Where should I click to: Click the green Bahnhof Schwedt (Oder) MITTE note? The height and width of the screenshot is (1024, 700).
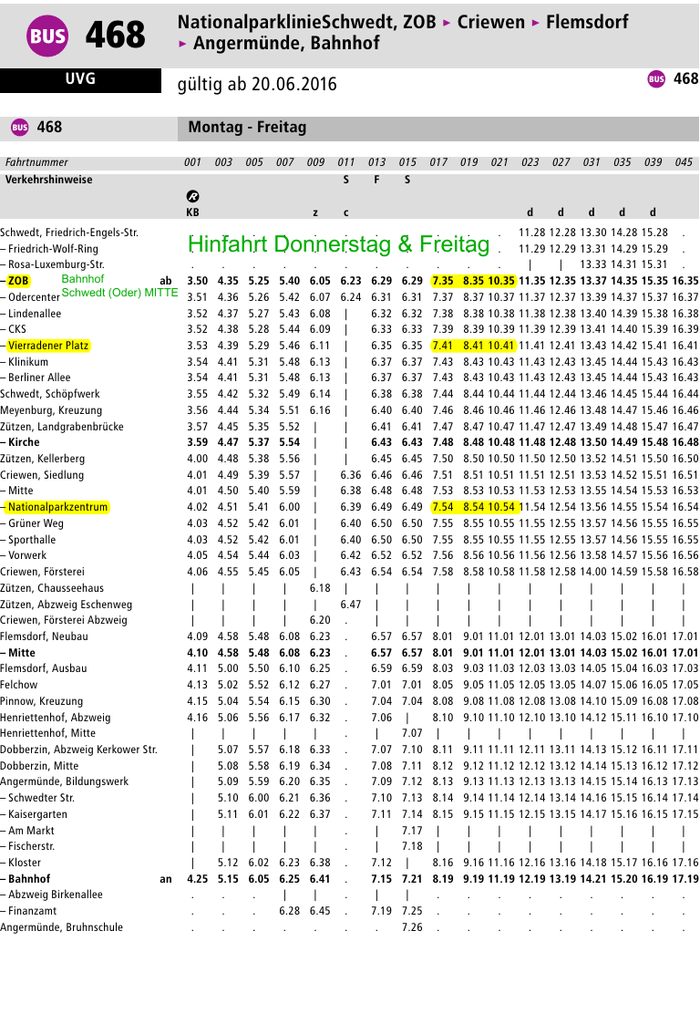119,286
